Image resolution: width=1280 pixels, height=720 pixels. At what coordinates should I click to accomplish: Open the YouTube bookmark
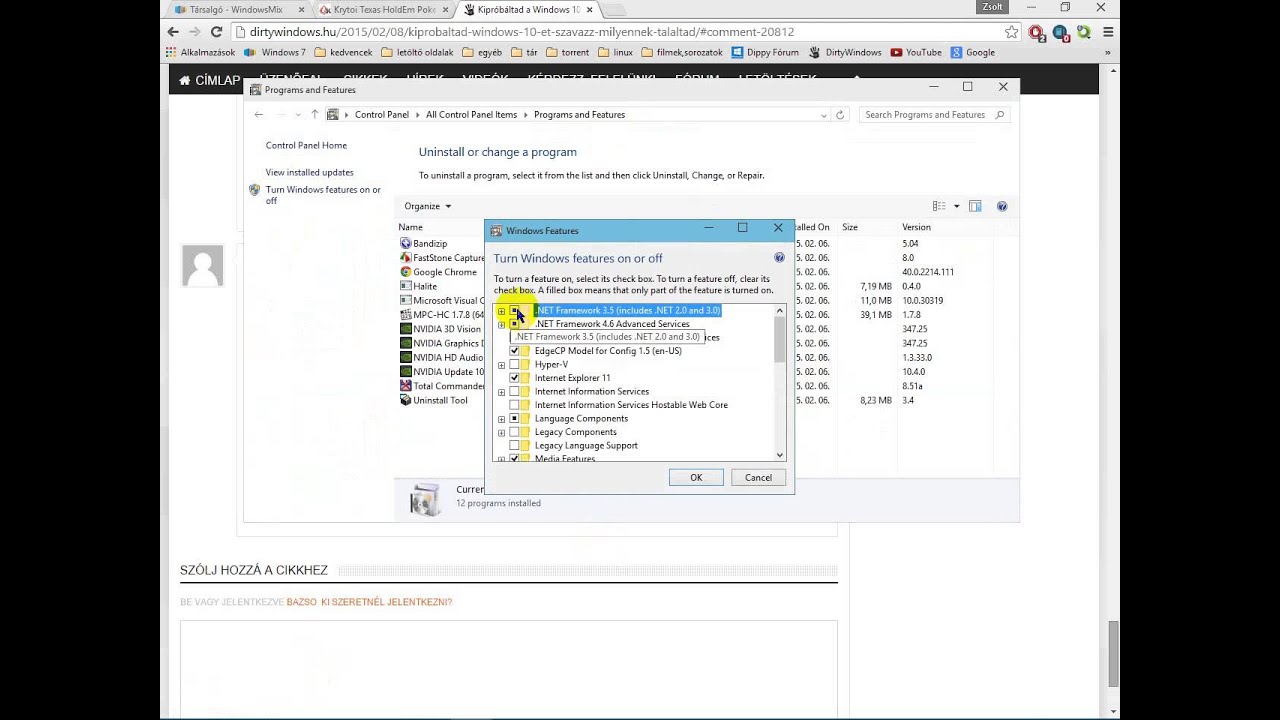click(x=916, y=52)
